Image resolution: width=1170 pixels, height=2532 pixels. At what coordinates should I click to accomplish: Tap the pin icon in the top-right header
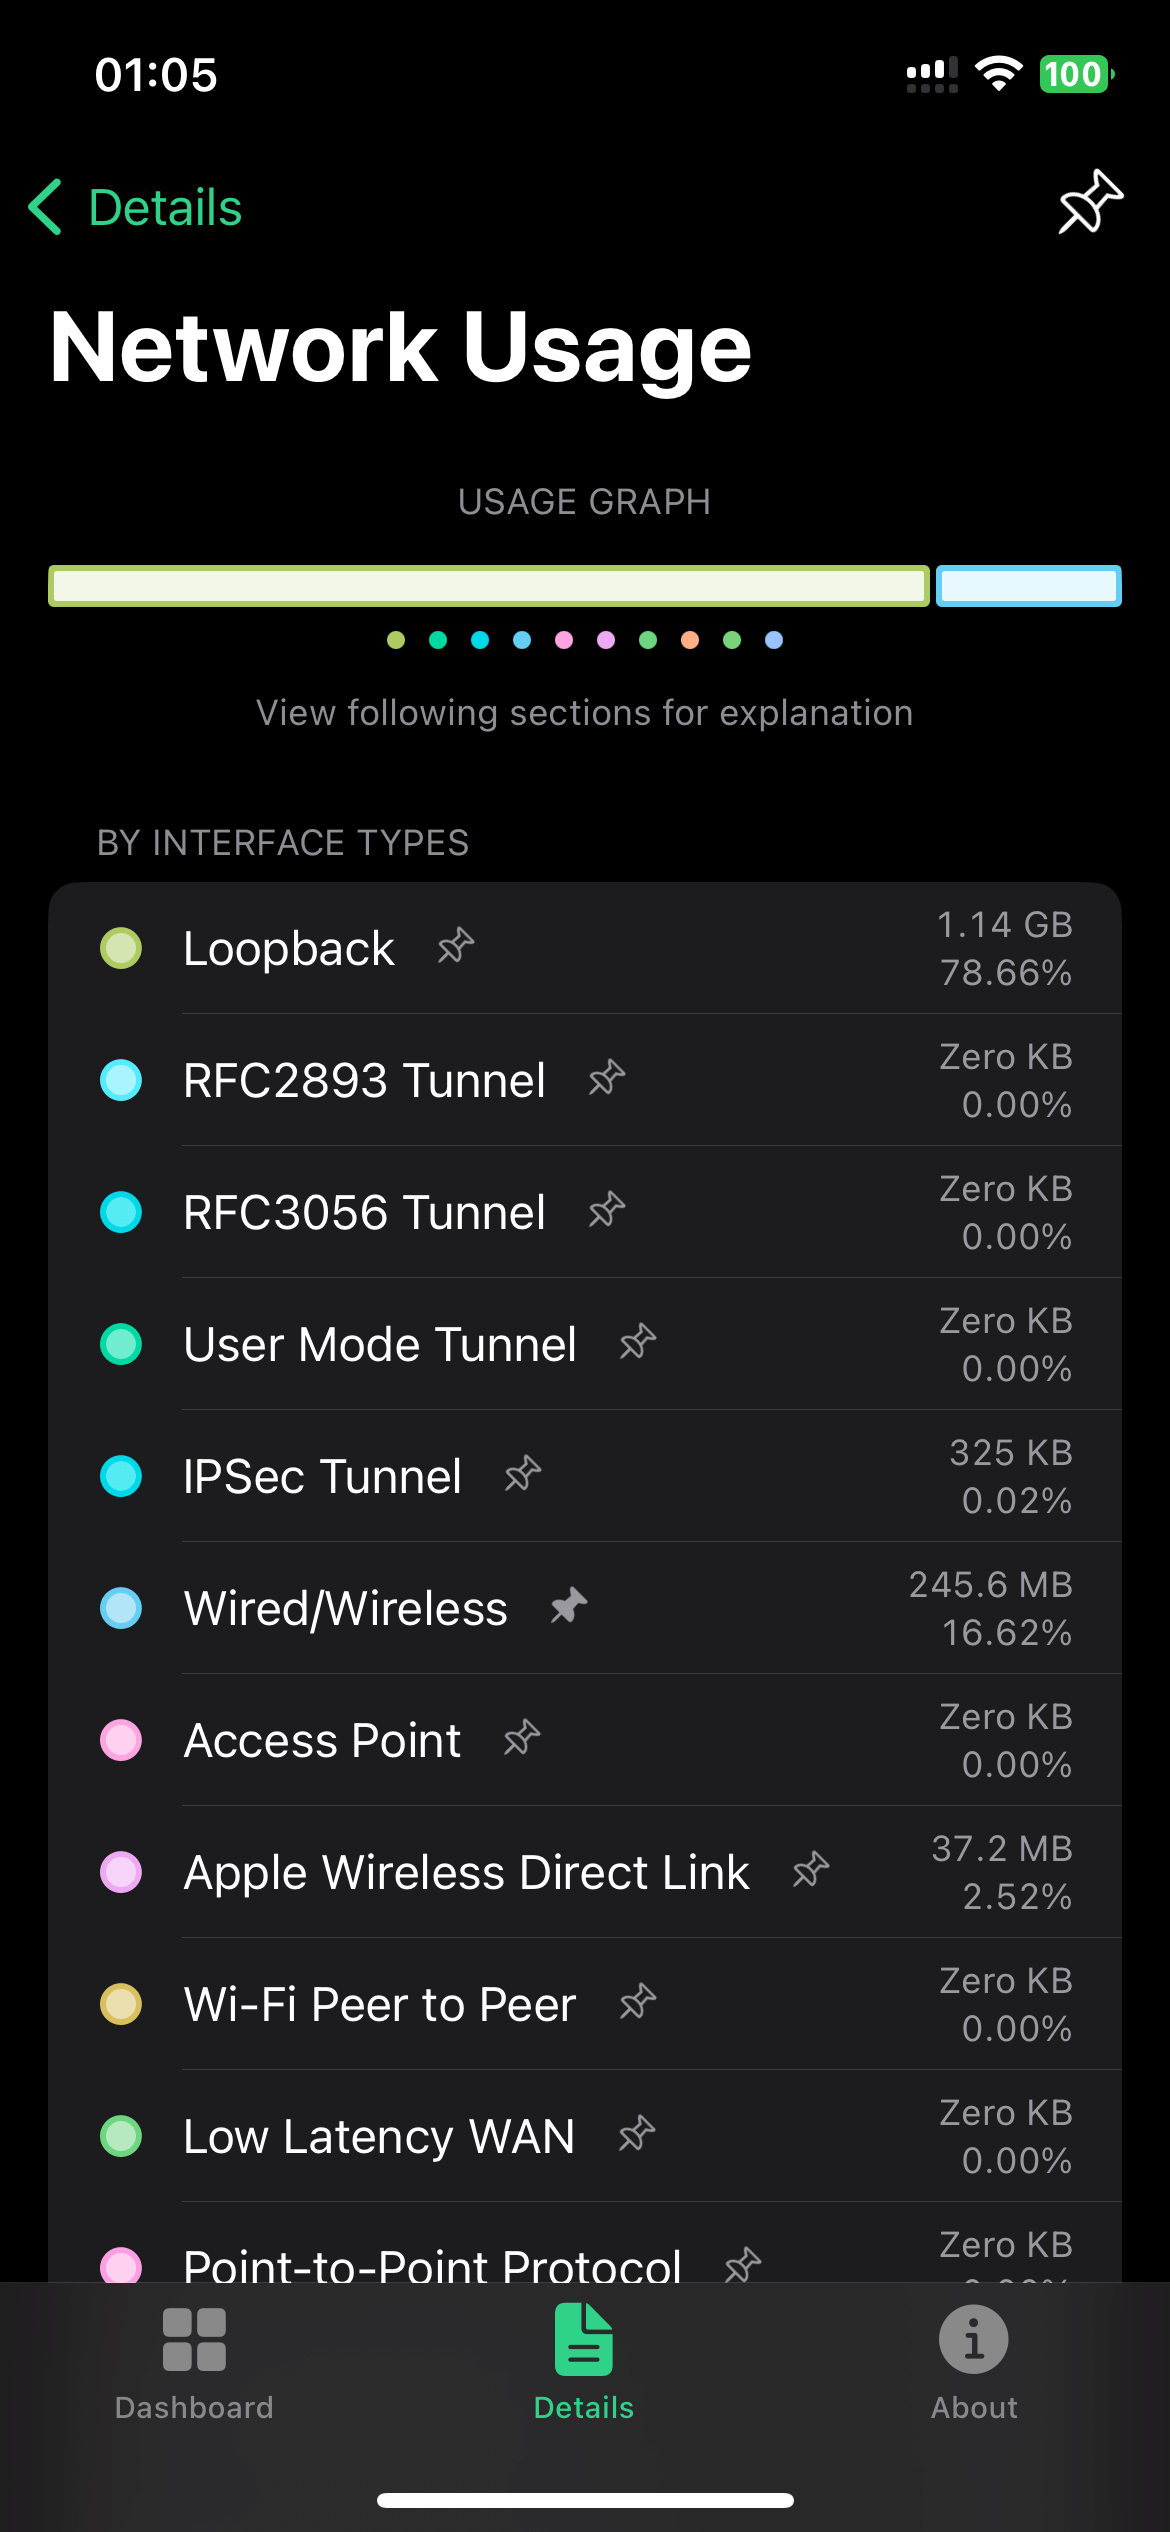(1090, 203)
